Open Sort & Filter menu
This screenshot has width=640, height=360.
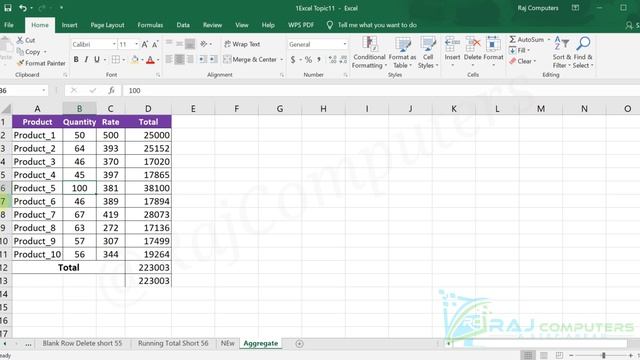pos(562,53)
